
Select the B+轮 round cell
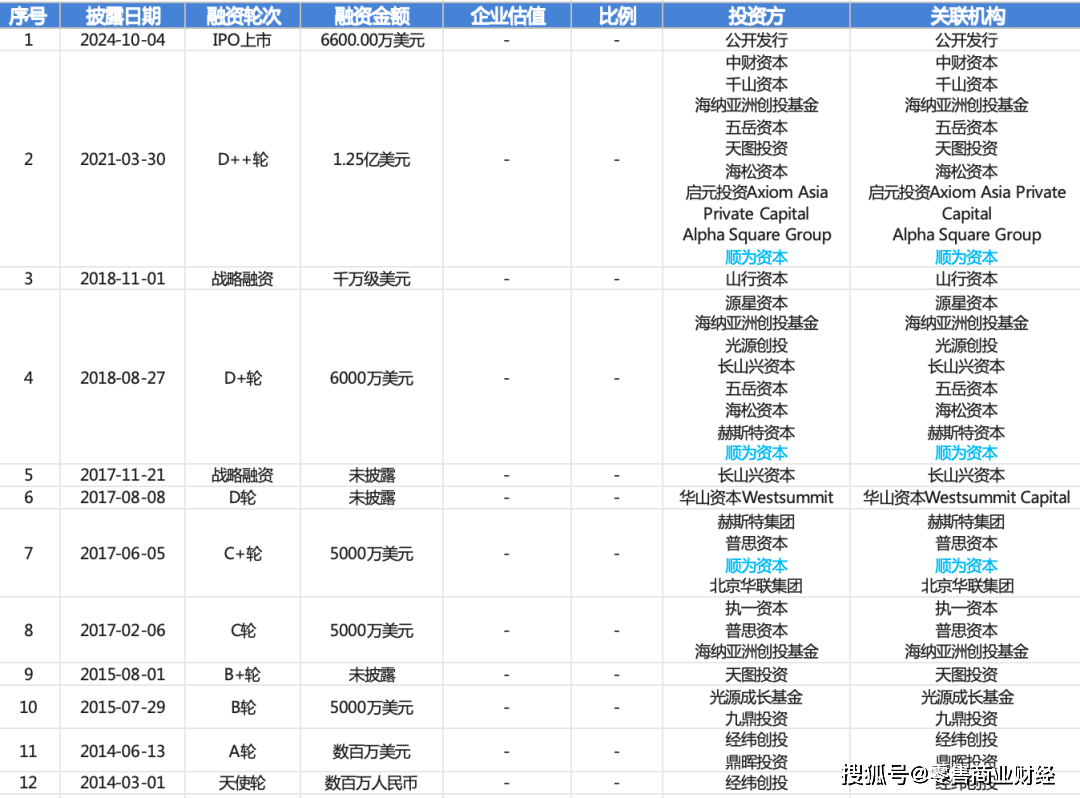click(242, 675)
